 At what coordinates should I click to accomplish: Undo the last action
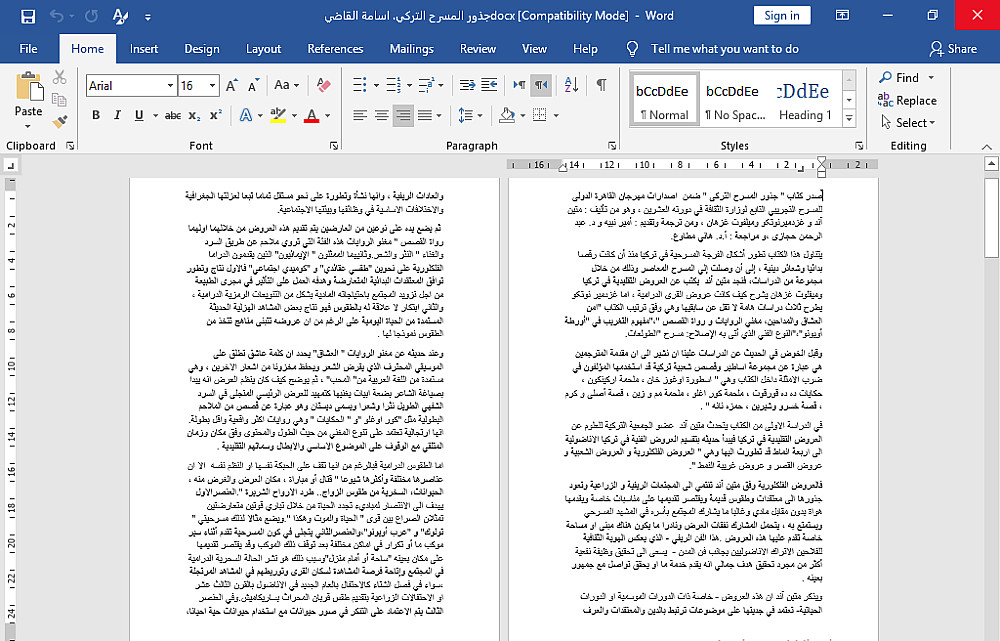56,16
